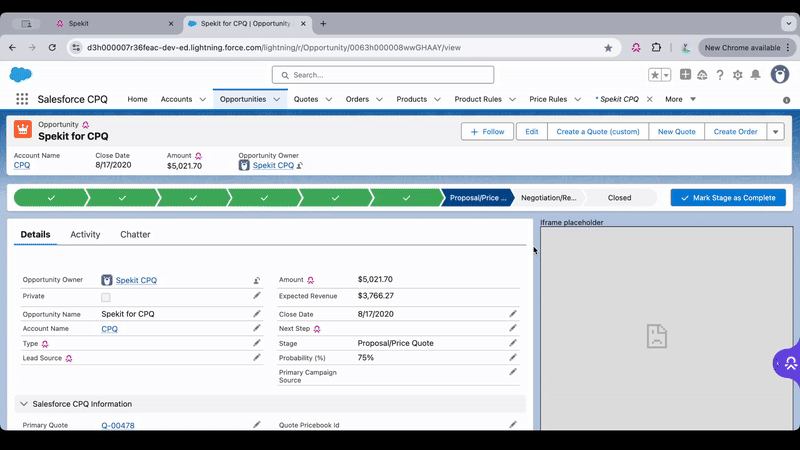Viewport: 800px width, 450px height.
Task: Edit Opportunity Name pencil icon
Action: 257,314
